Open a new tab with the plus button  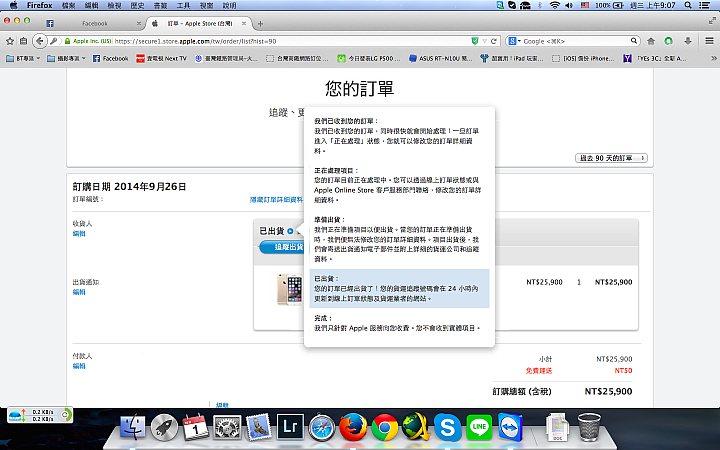pos(260,23)
